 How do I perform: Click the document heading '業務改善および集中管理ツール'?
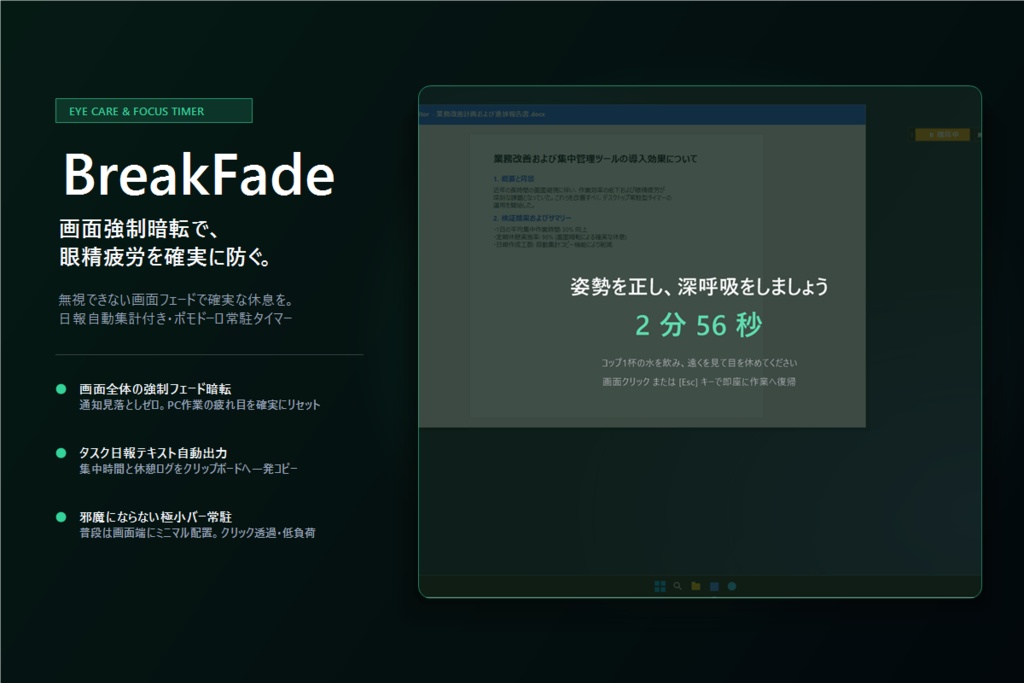[x=596, y=159]
